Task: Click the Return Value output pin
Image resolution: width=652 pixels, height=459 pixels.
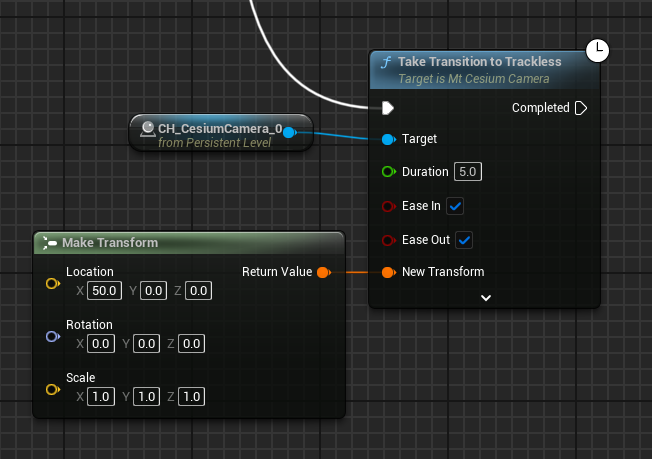Action: pos(323,272)
